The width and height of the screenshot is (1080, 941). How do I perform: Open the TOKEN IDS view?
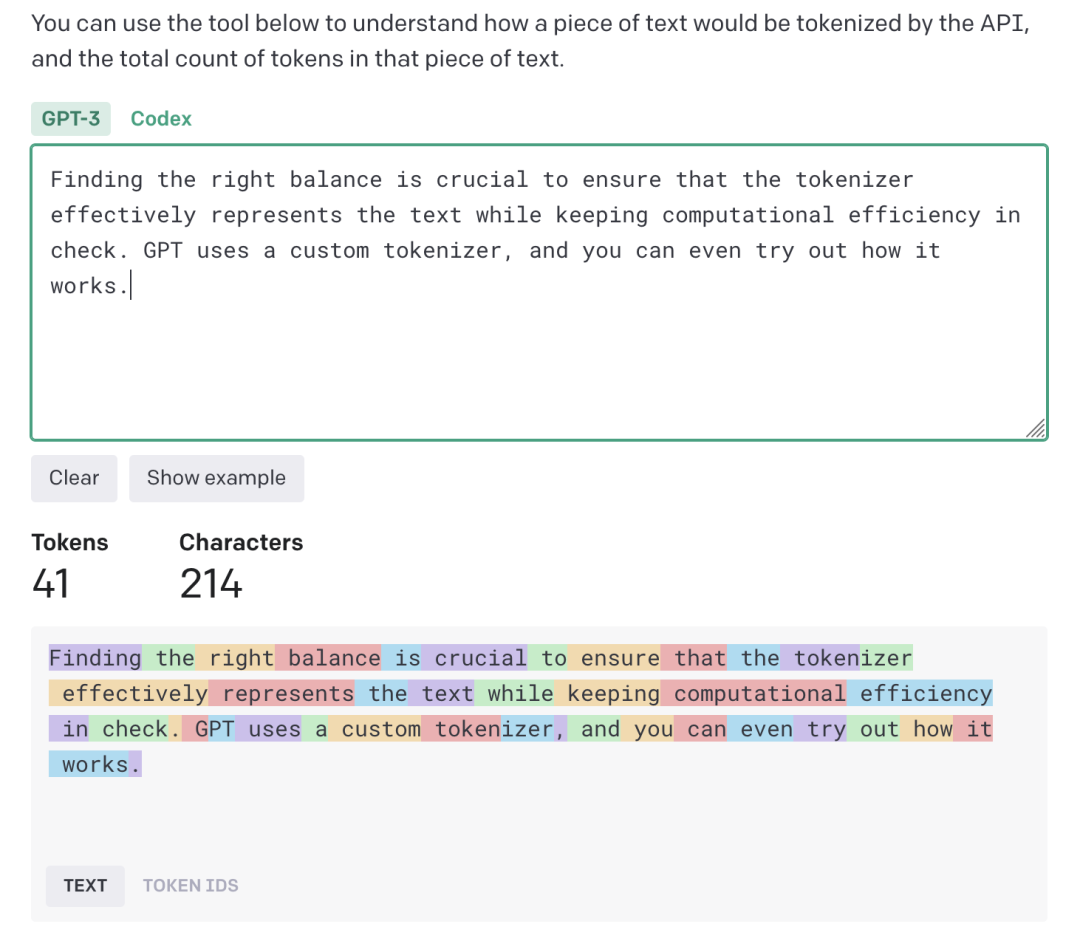click(190, 886)
